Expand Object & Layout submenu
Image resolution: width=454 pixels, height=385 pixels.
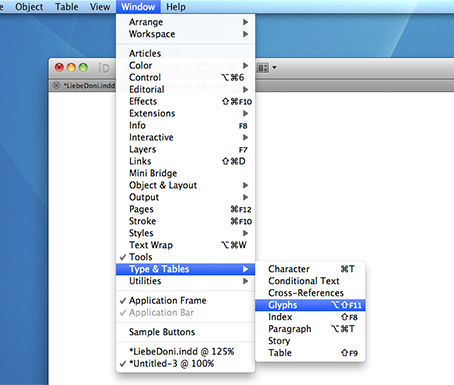point(185,185)
